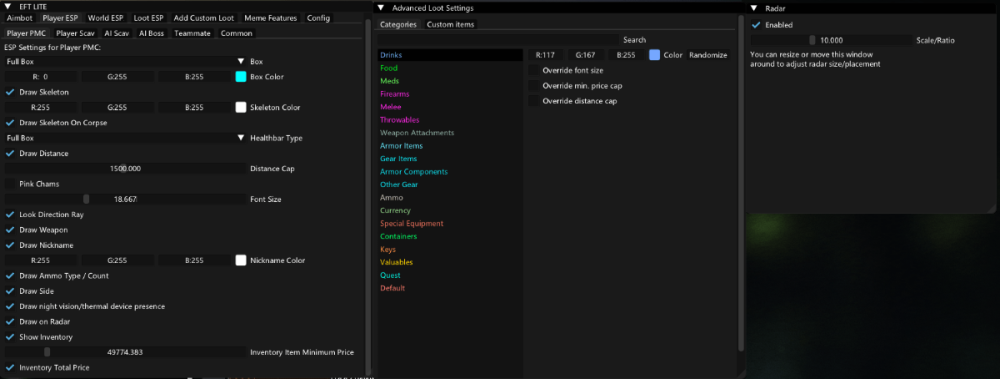1000x379 pixels.
Task: Toggle the Draw Nickname checkbox
Action: click(10, 245)
